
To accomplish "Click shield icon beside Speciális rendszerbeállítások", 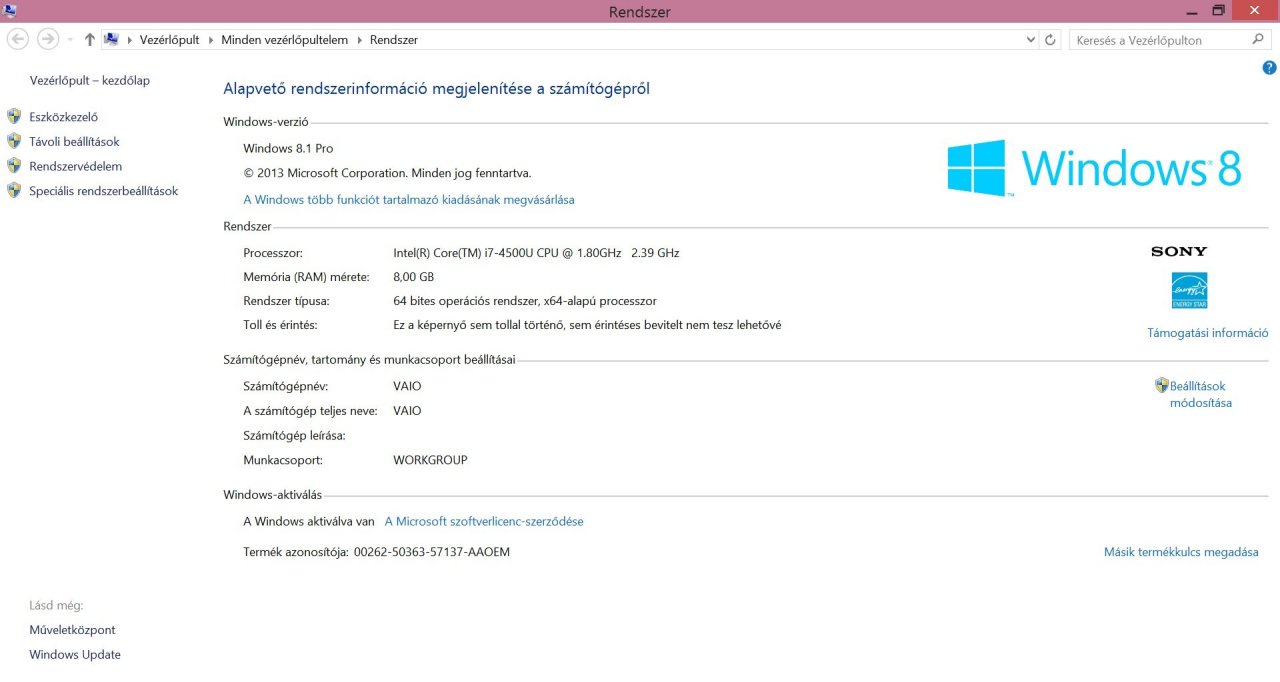I will 14,190.
